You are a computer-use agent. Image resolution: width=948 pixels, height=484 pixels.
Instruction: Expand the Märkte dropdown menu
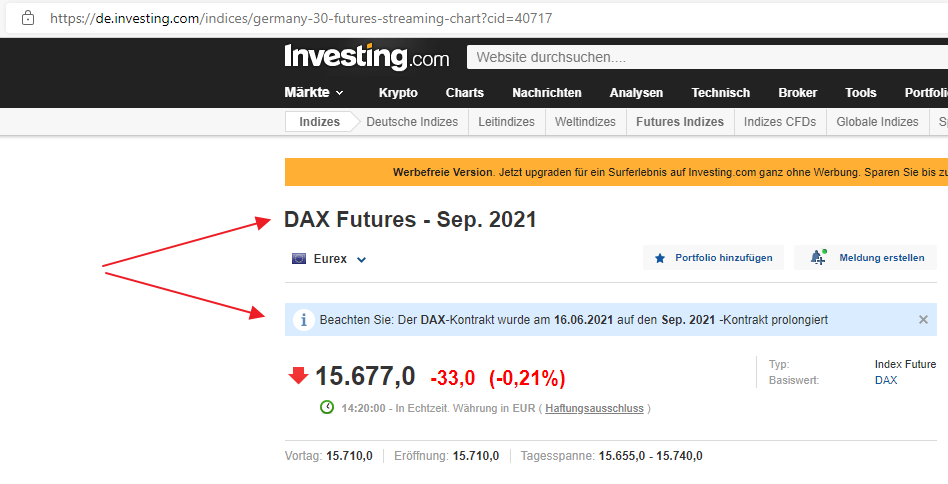coord(314,93)
